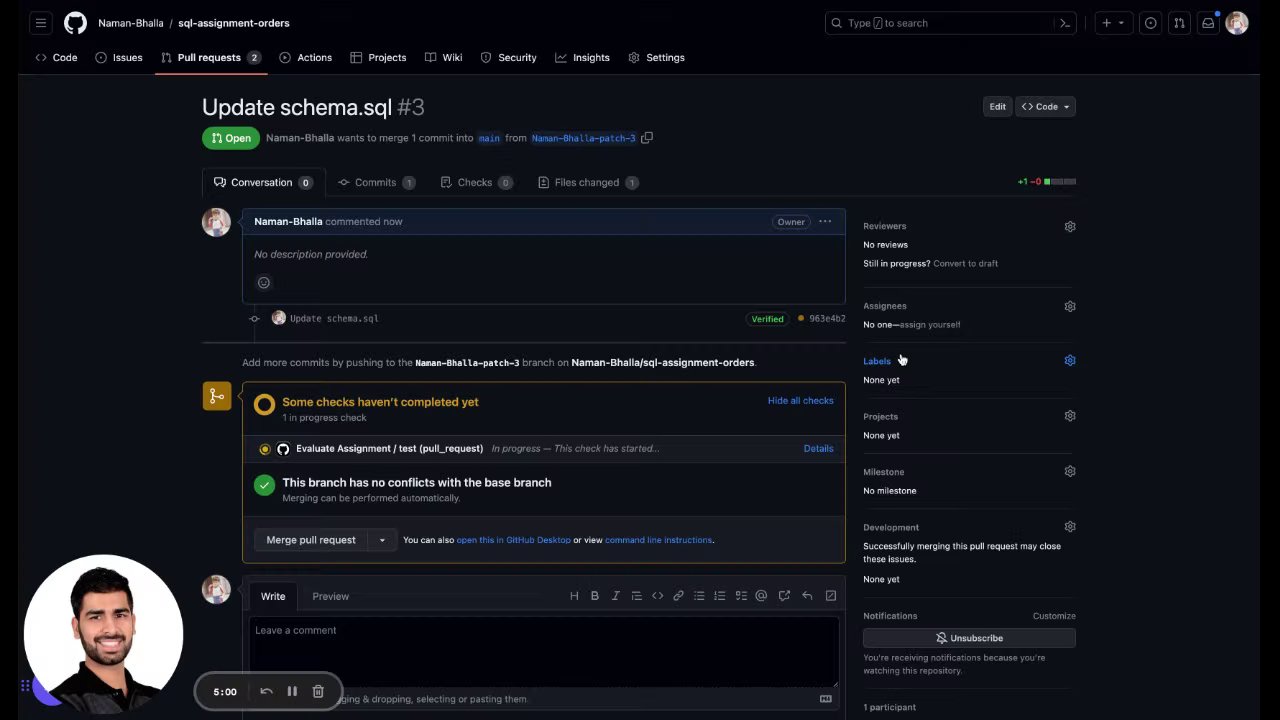The height and width of the screenshot is (720, 1280).
Task: Click the Convert to draft link
Action: tap(965, 264)
